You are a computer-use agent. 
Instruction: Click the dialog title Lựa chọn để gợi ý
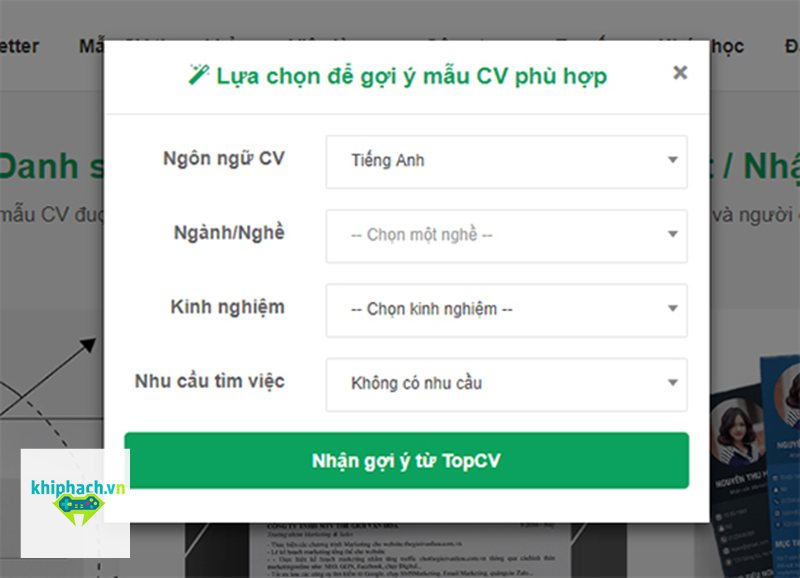point(412,76)
